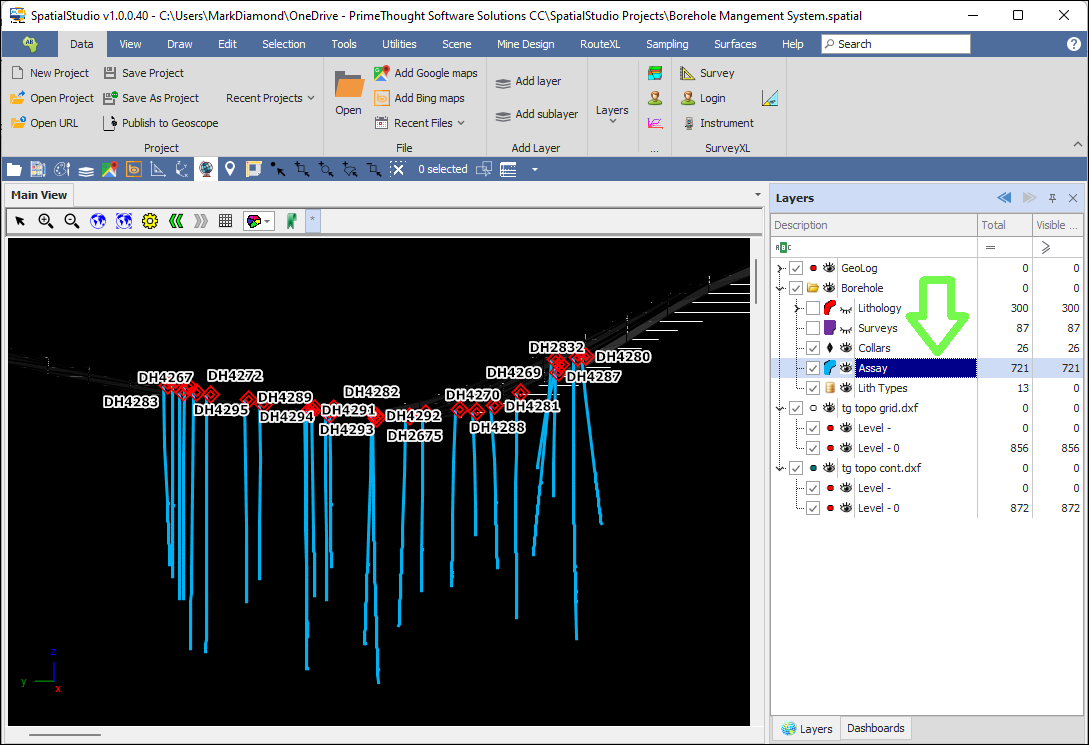Screen dimensions: 1089x745
Task: Check the Lithology layer checkbox
Action: [813, 308]
